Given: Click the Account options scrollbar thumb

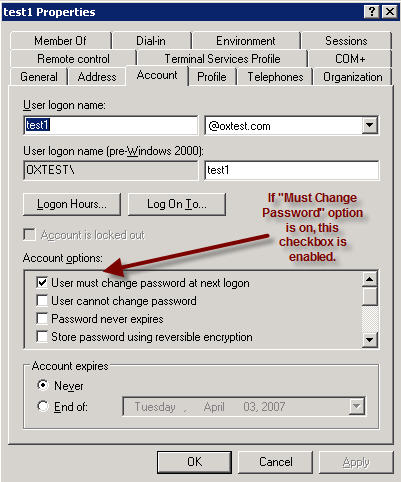Looking at the screenshot, I should [370, 296].
